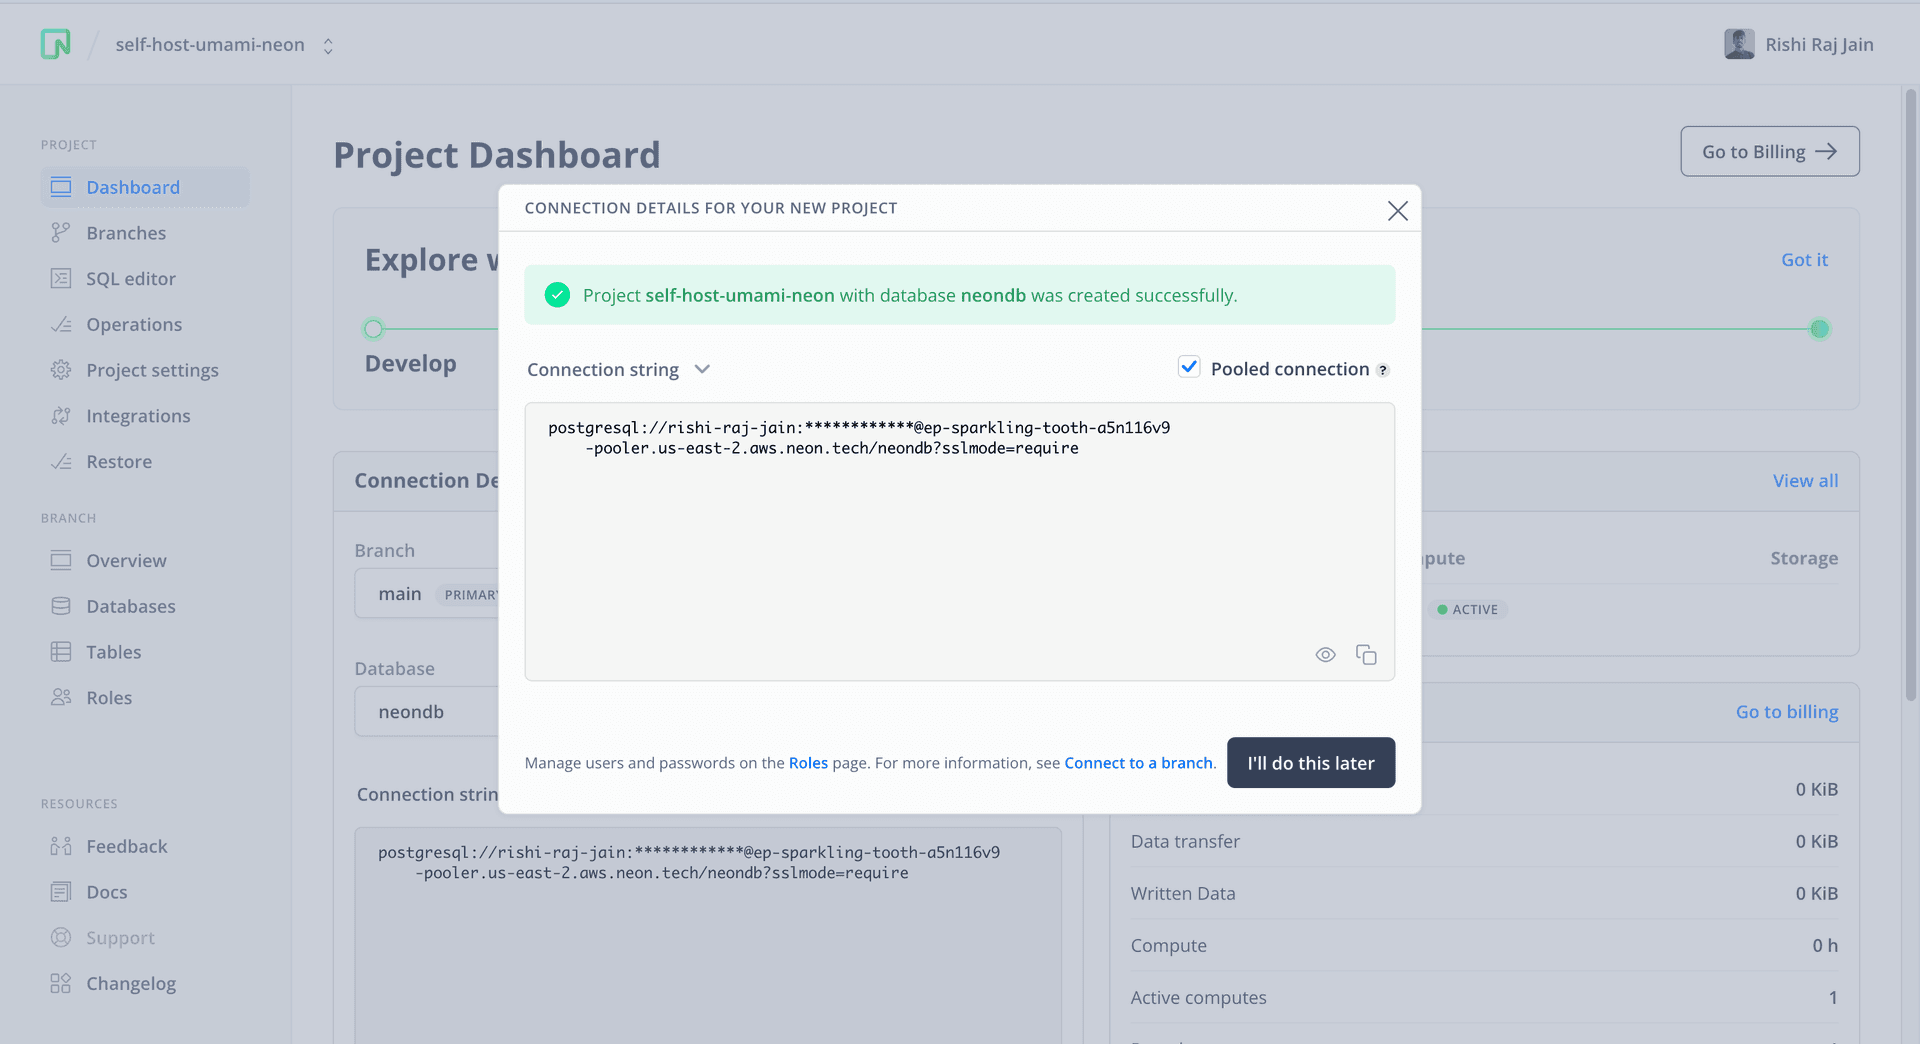This screenshot has width=1920, height=1044.
Task: Click the page vertical scrollbar
Action: (1910, 400)
